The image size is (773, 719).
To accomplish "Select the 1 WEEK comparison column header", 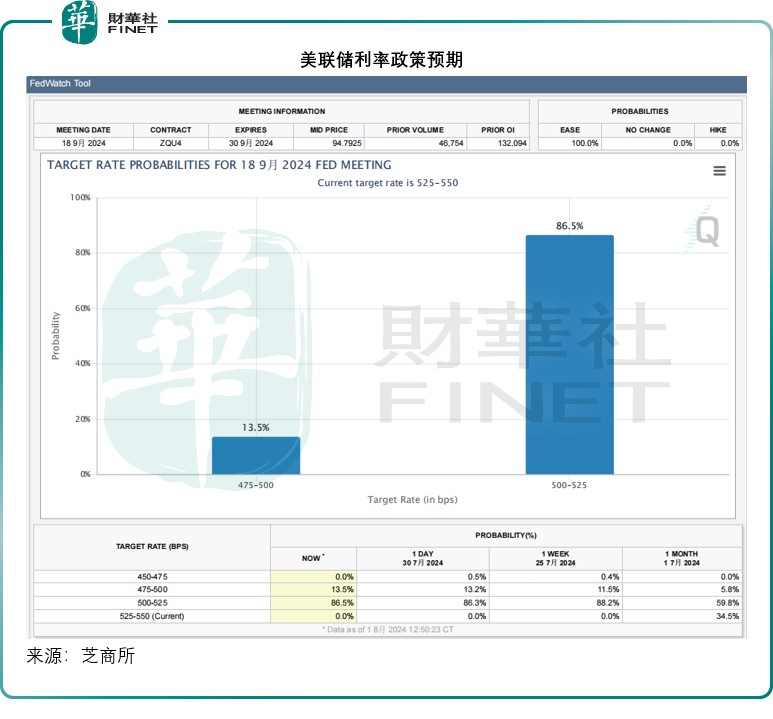I will point(556,558).
